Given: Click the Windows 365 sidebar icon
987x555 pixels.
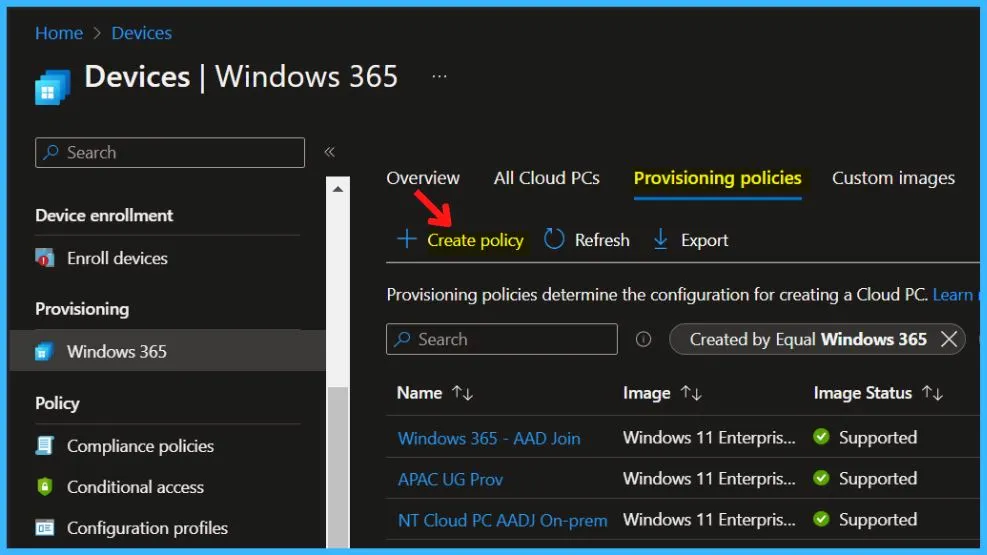Looking at the screenshot, I should point(44,351).
